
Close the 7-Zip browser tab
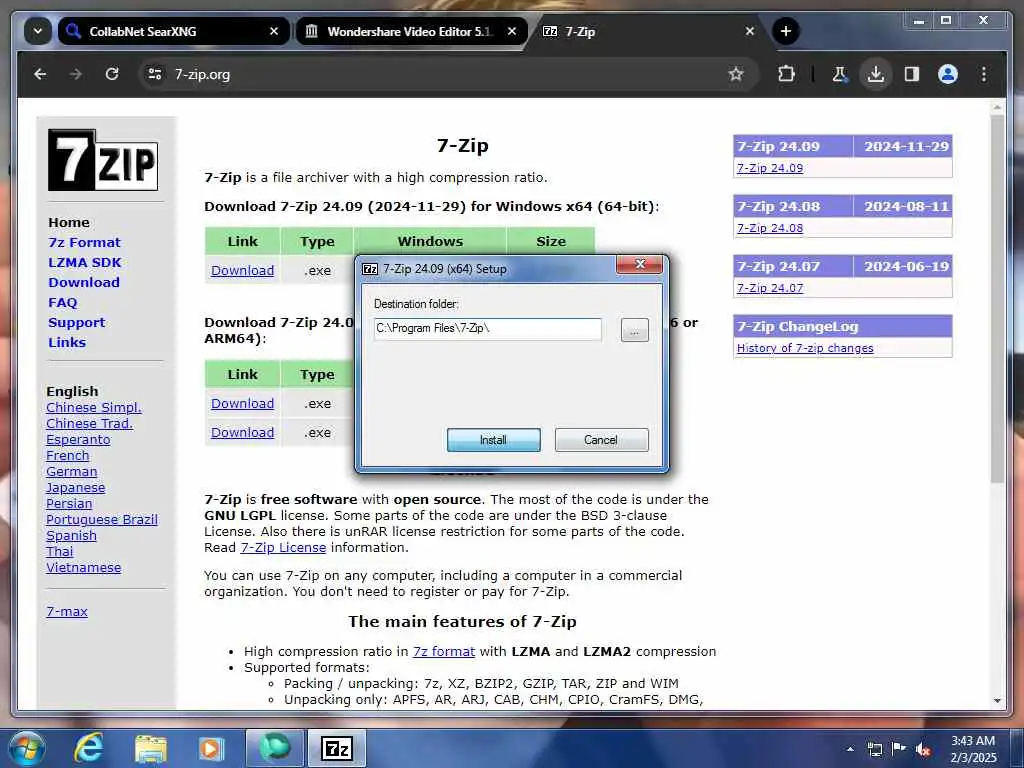click(x=750, y=31)
